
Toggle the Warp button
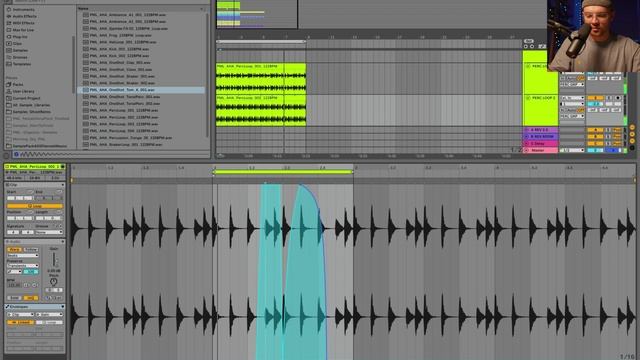[14, 250]
